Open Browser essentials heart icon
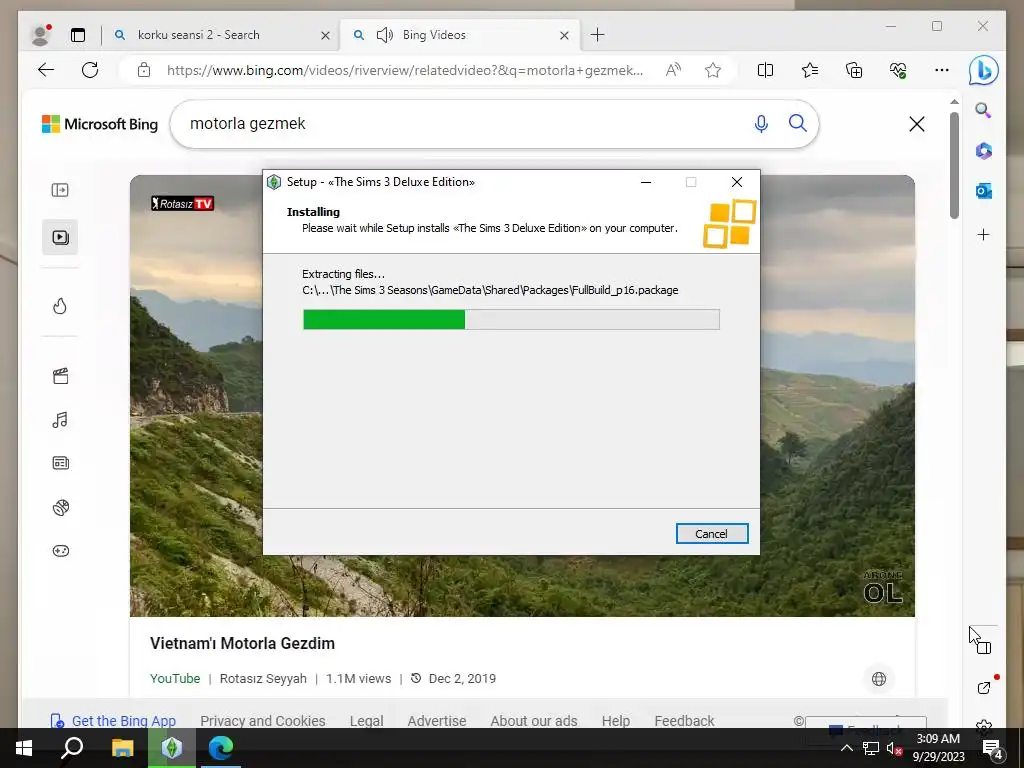This screenshot has height=768, width=1024. point(898,70)
